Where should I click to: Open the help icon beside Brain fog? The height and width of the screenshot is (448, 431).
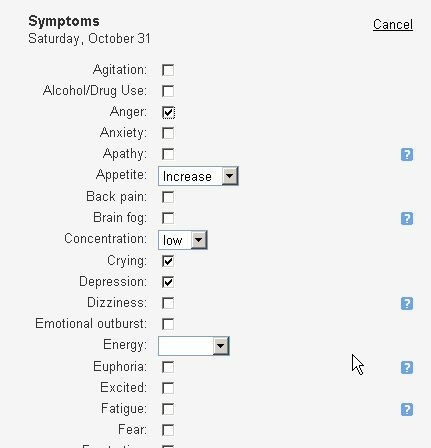coord(407,219)
